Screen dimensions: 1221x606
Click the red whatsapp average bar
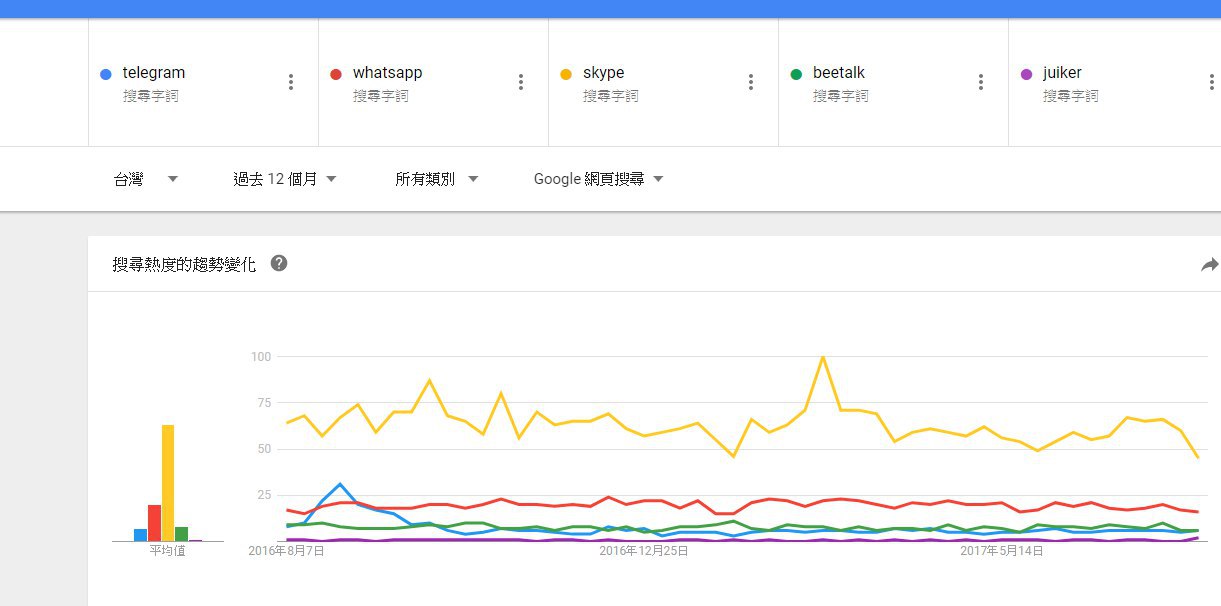[154, 522]
